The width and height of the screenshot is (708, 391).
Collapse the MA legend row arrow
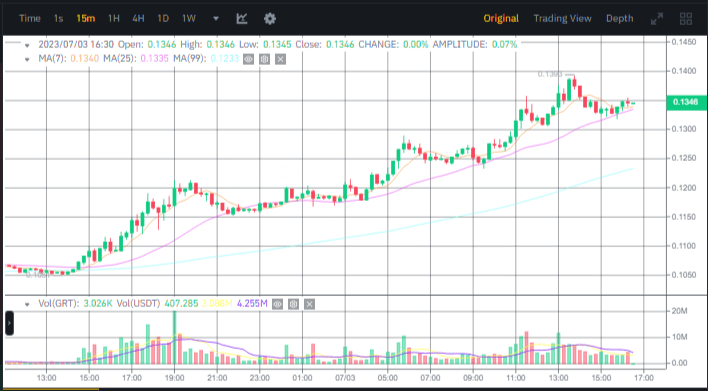pyautogui.click(x=27, y=59)
